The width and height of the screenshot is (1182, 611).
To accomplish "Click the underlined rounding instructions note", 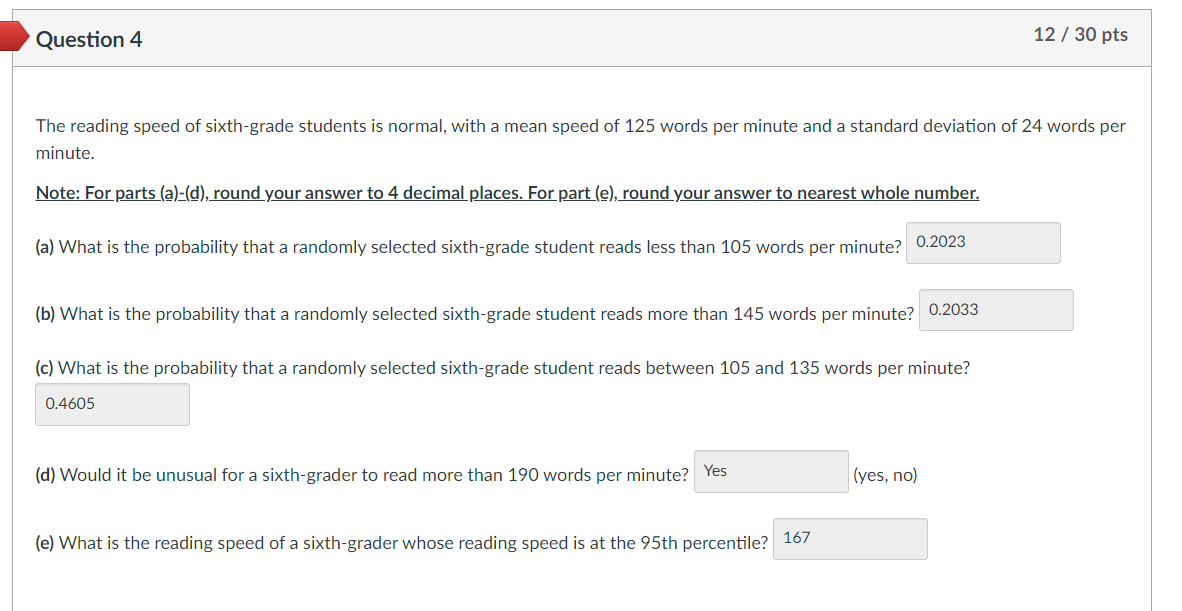I will pyautogui.click(x=506, y=192).
